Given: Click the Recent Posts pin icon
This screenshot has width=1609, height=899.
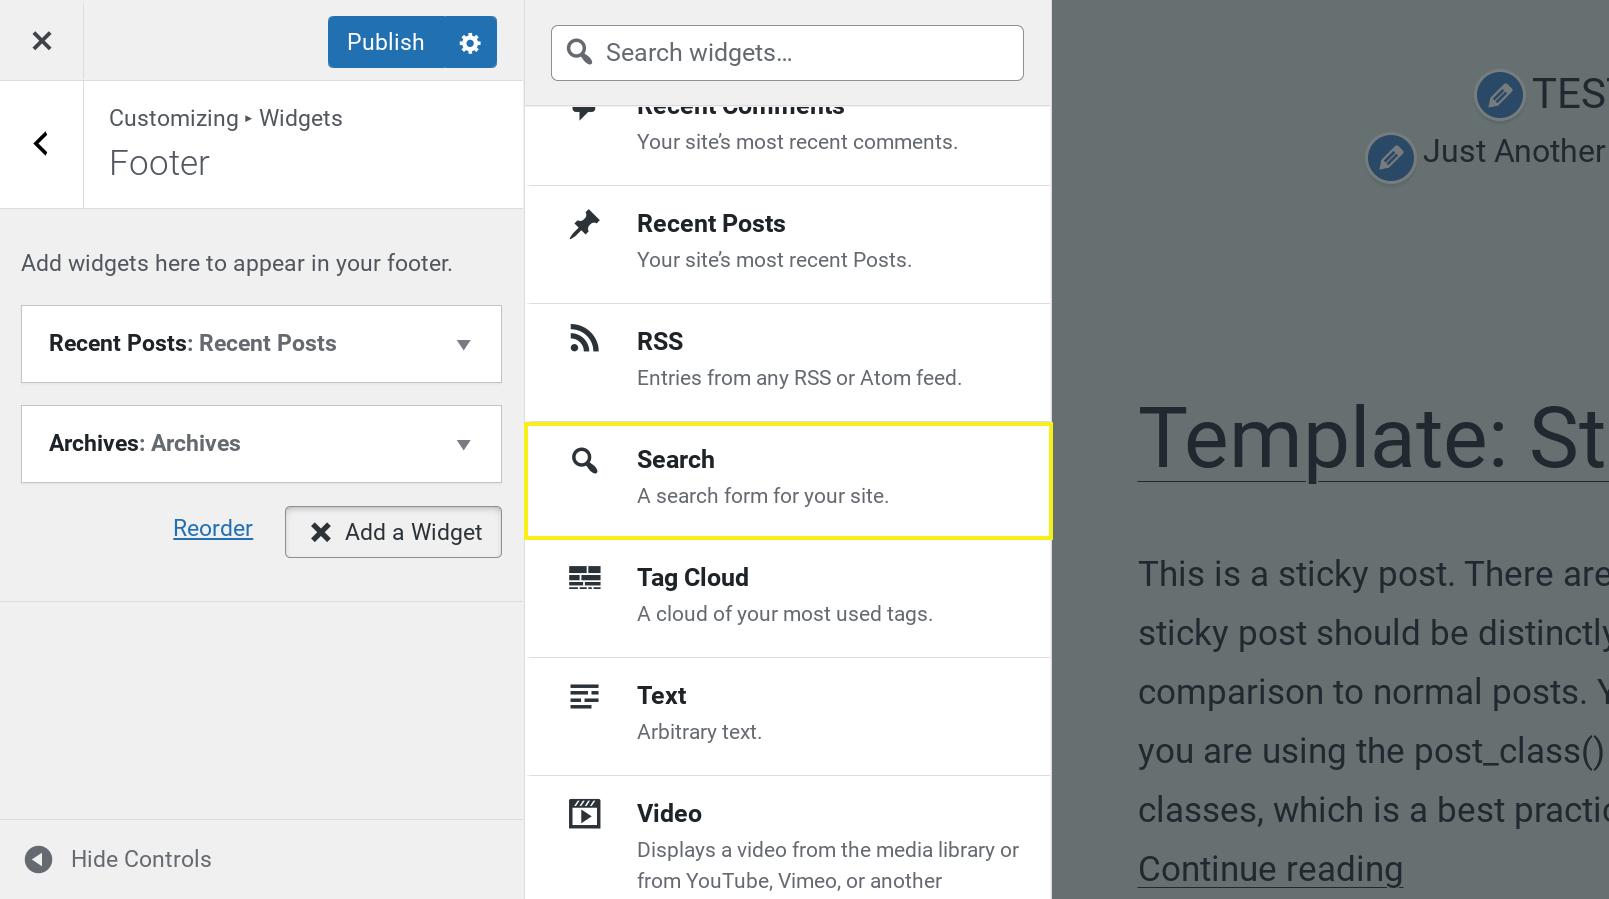Looking at the screenshot, I should click(x=585, y=224).
